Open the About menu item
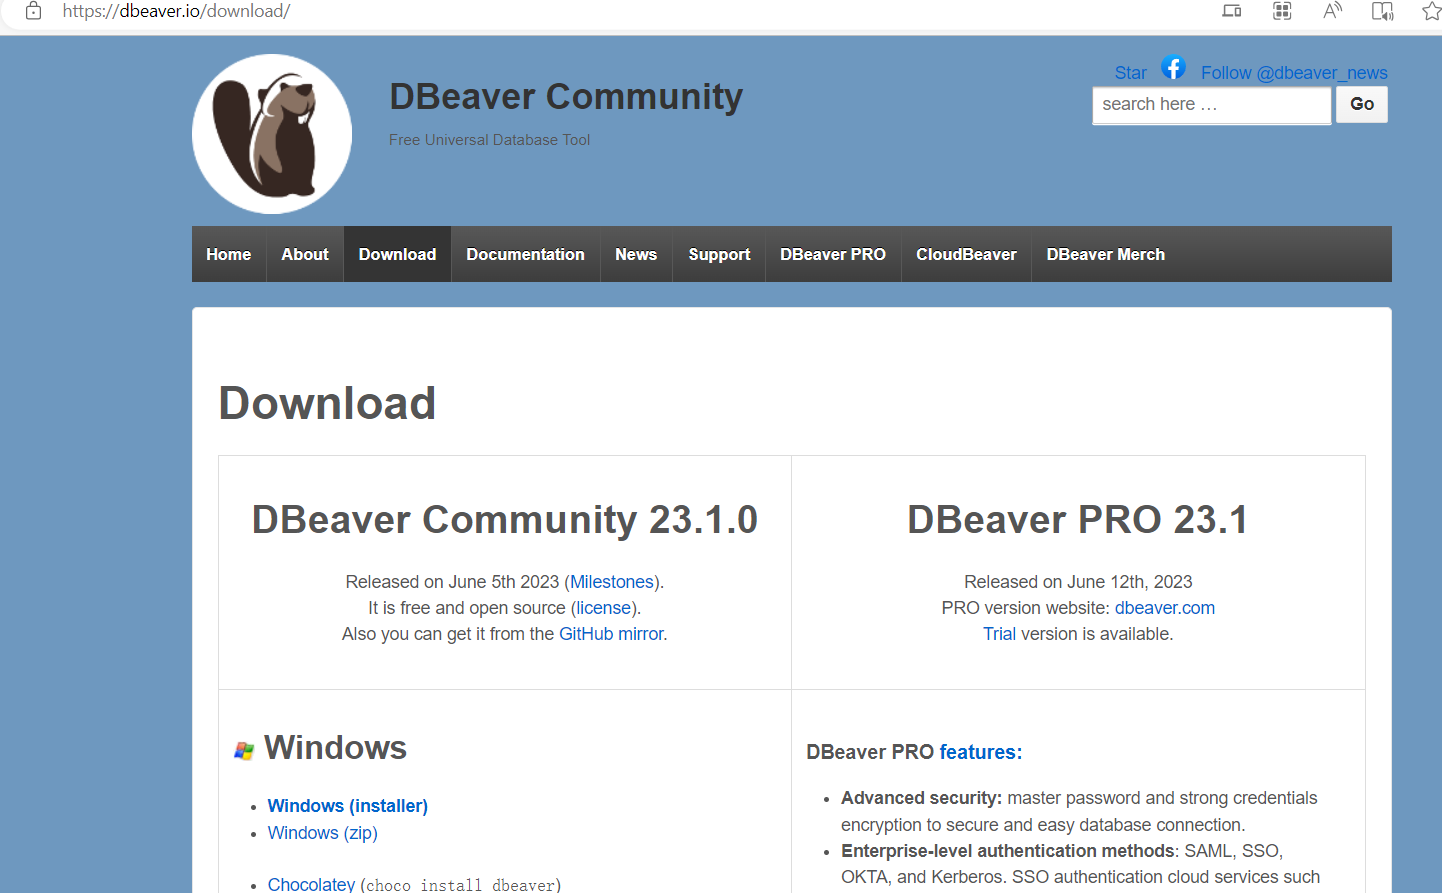 (305, 254)
